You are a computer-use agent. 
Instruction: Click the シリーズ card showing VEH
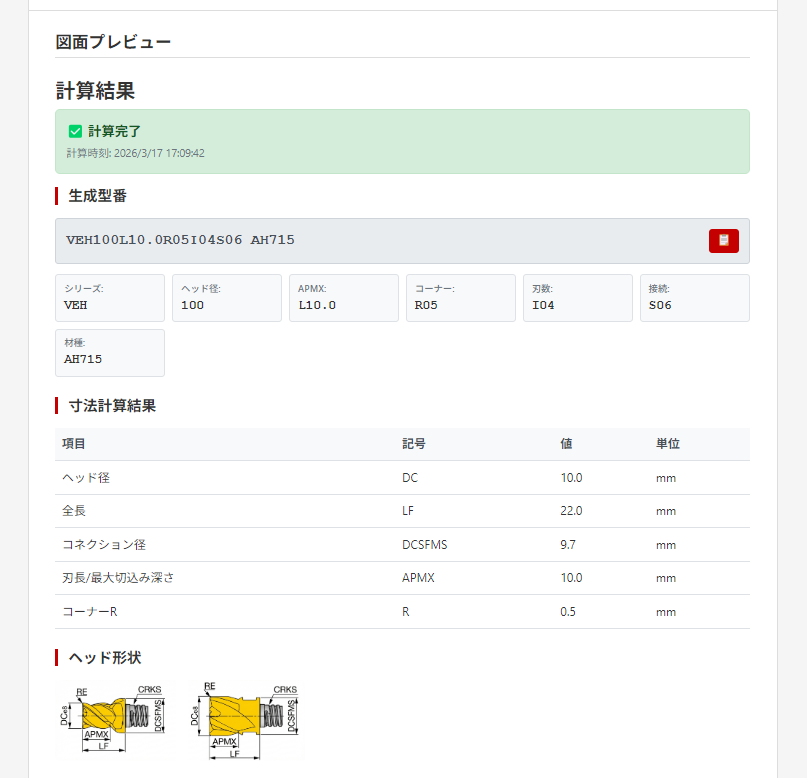tap(110, 298)
